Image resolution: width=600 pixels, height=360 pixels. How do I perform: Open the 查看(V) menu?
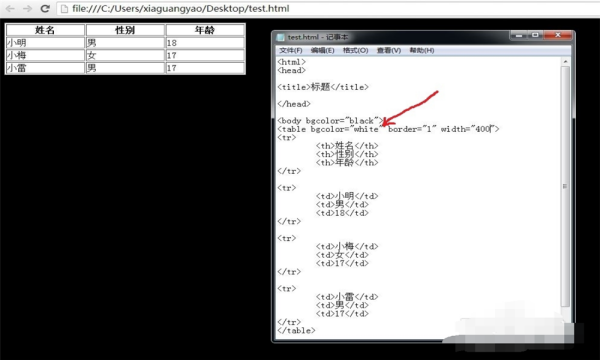[389, 50]
